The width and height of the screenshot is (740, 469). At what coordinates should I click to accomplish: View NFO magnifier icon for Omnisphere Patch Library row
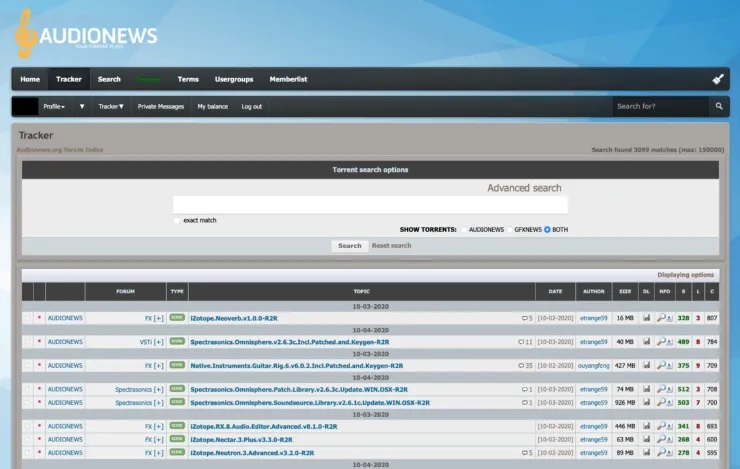661,389
